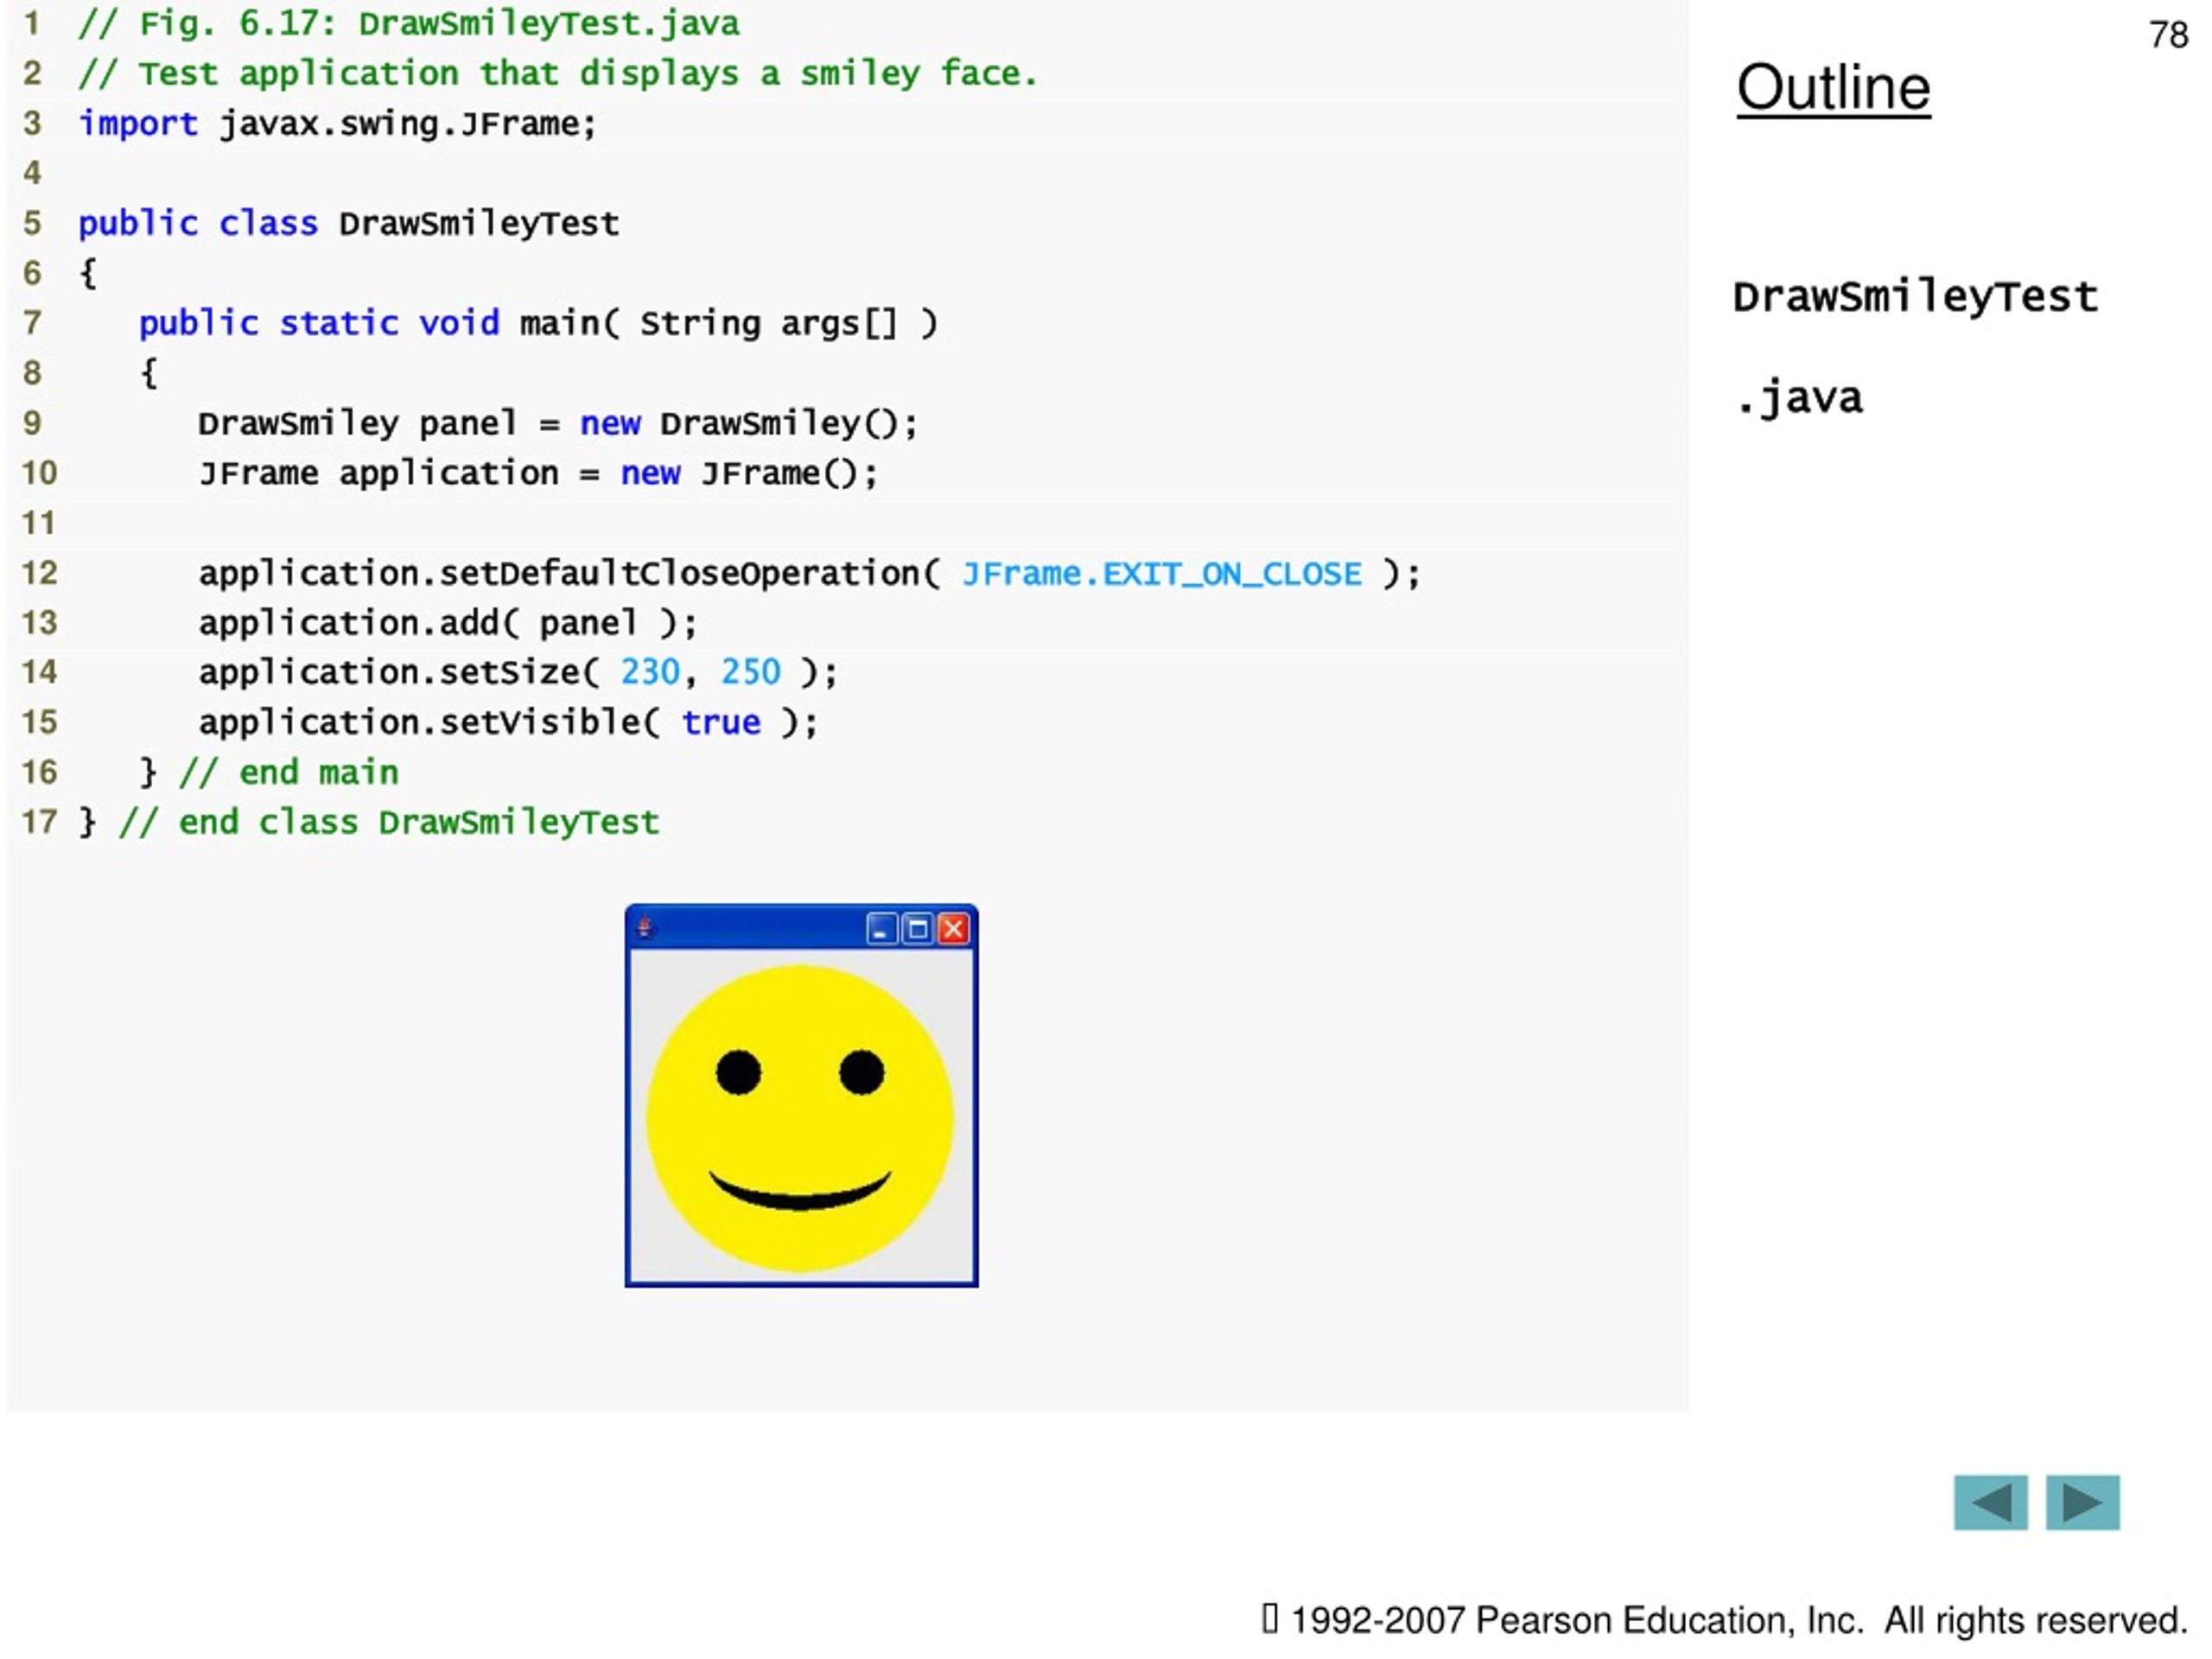Click '// end class DrawSmileyTest' comment
Viewport: 2212px width, 1659px height.
[x=389, y=822]
